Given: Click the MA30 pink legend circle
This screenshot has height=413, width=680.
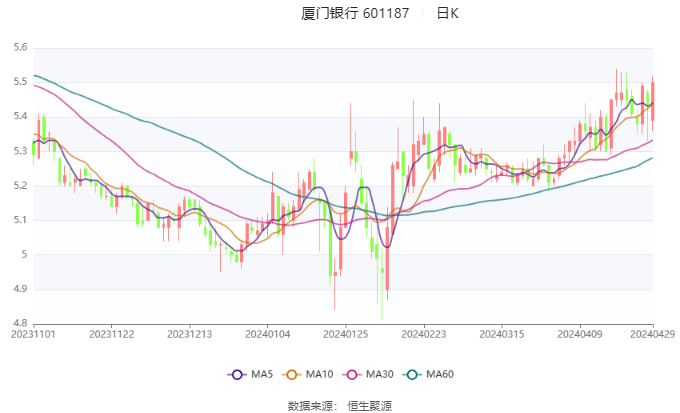Looking at the screenshot, I should [x=352, y=374].
